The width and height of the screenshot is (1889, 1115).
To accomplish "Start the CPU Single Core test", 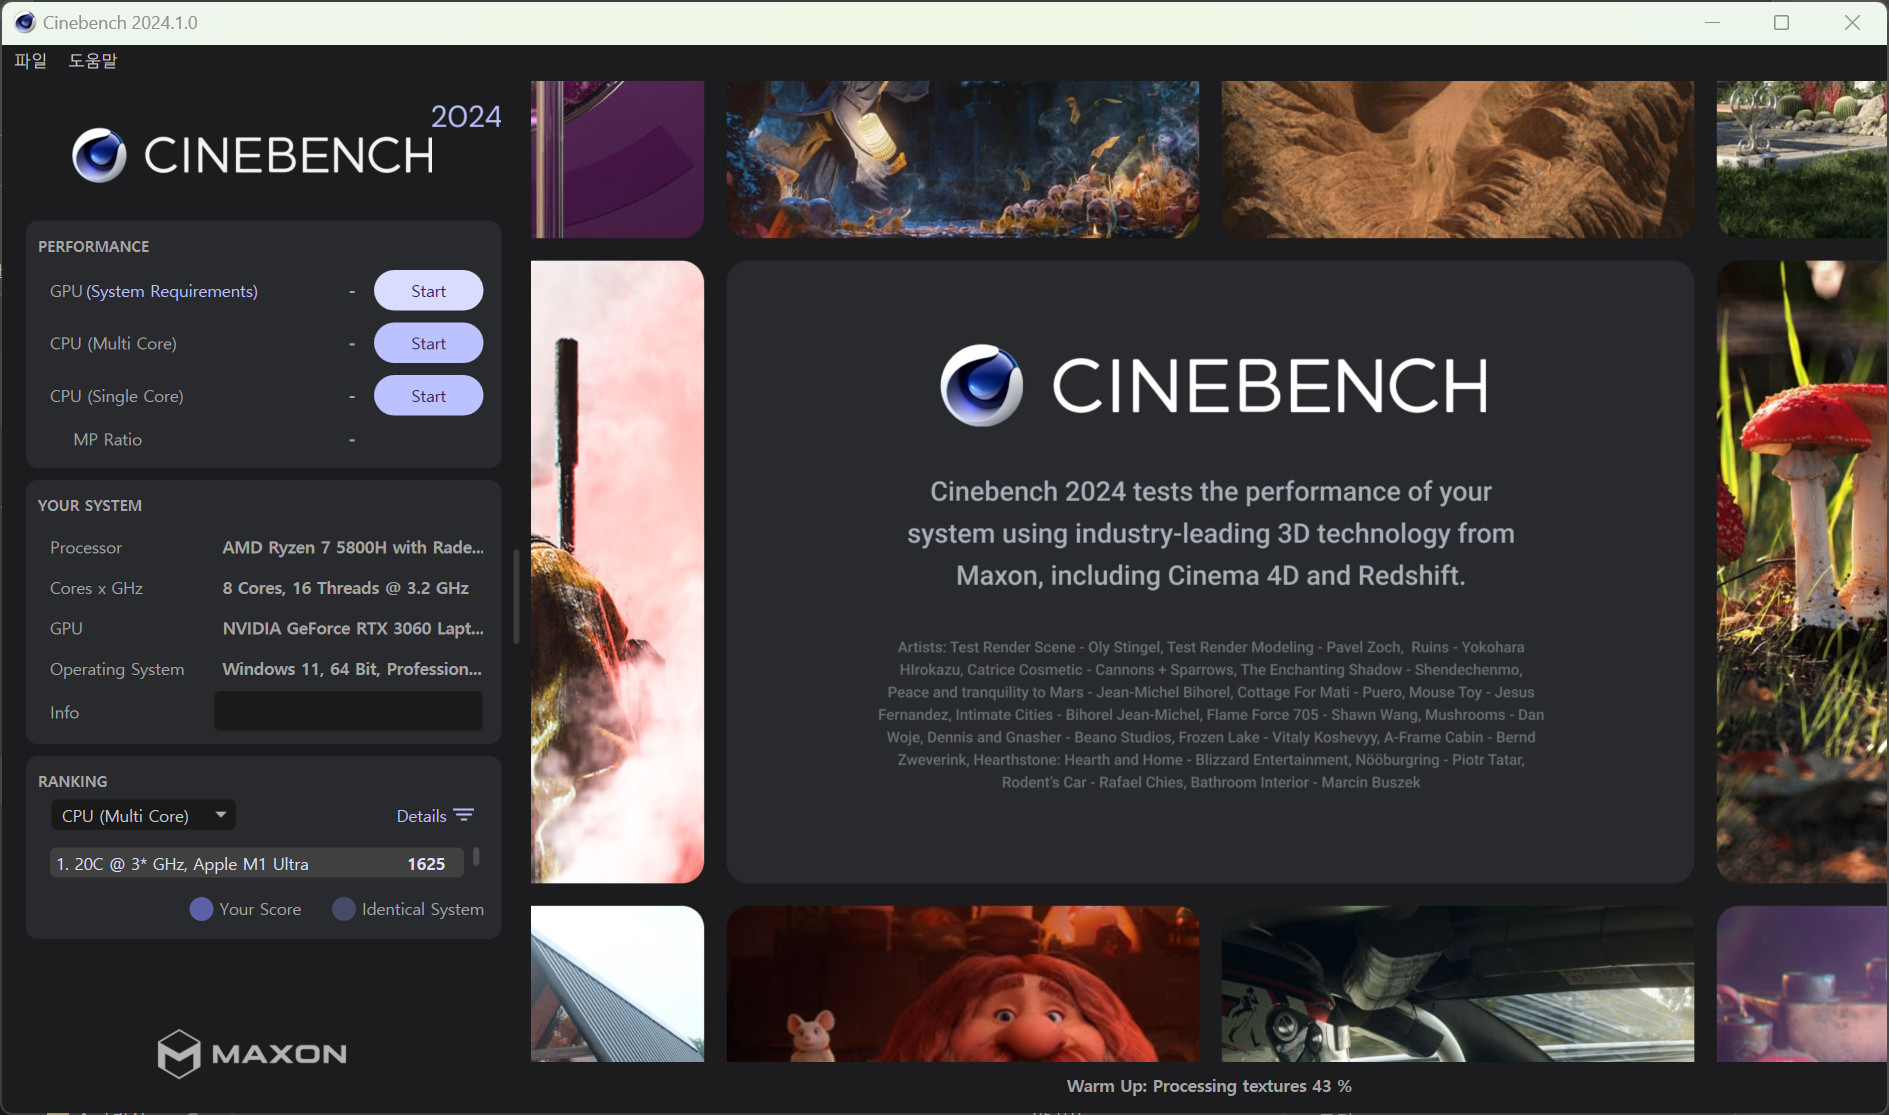I will pos(428,396).
